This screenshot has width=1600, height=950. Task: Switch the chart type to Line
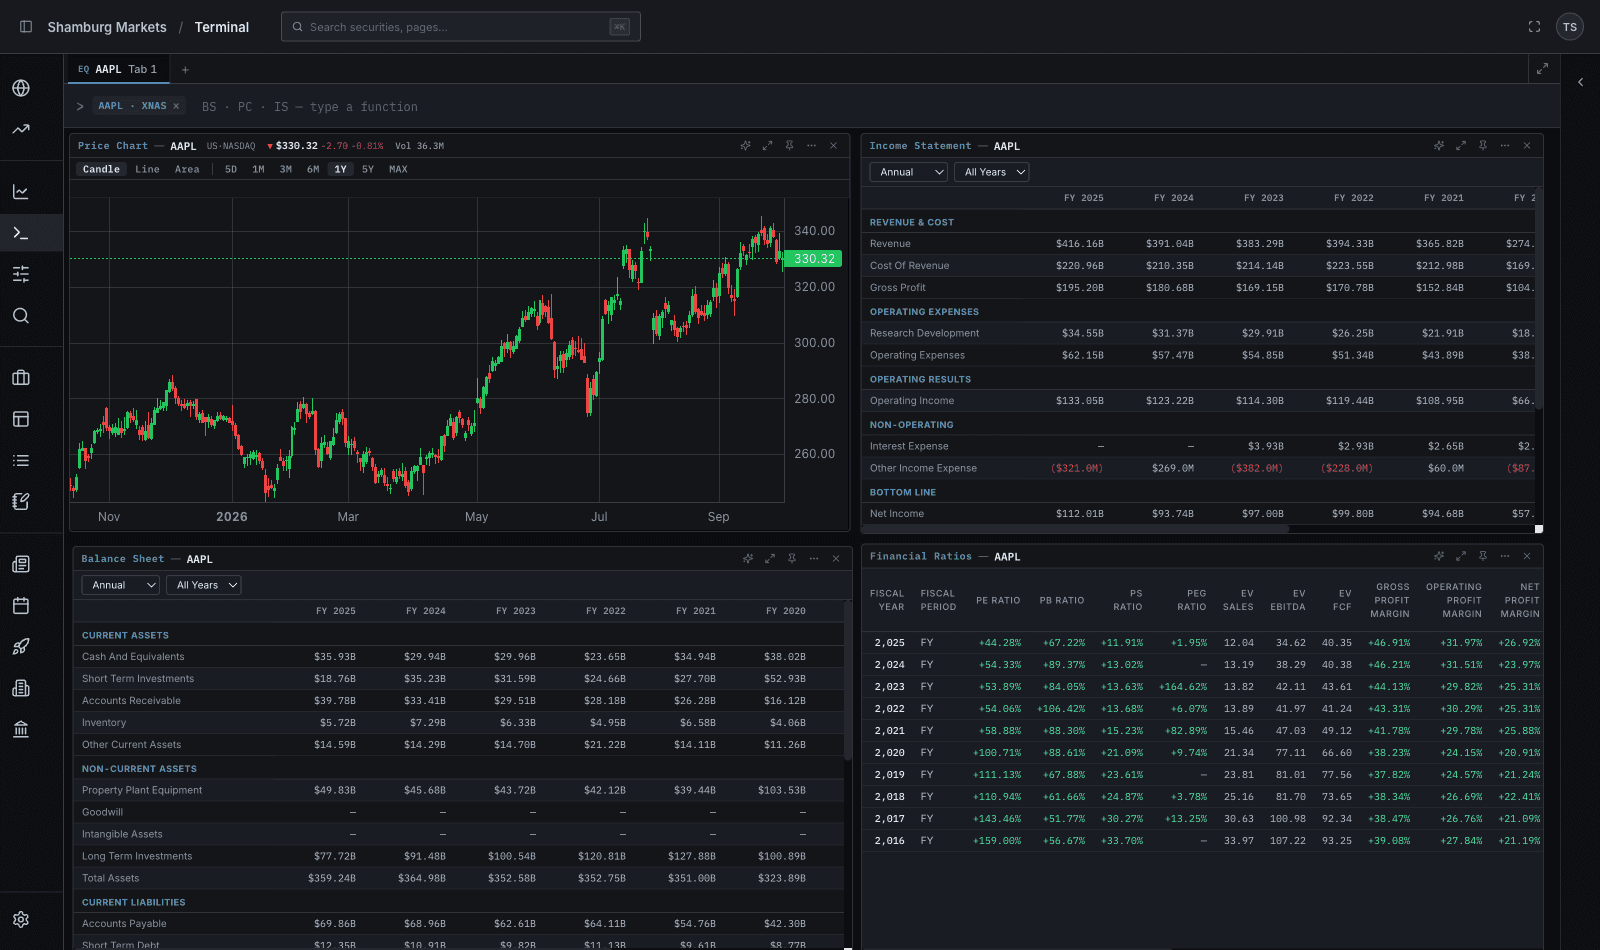[148, 170]
